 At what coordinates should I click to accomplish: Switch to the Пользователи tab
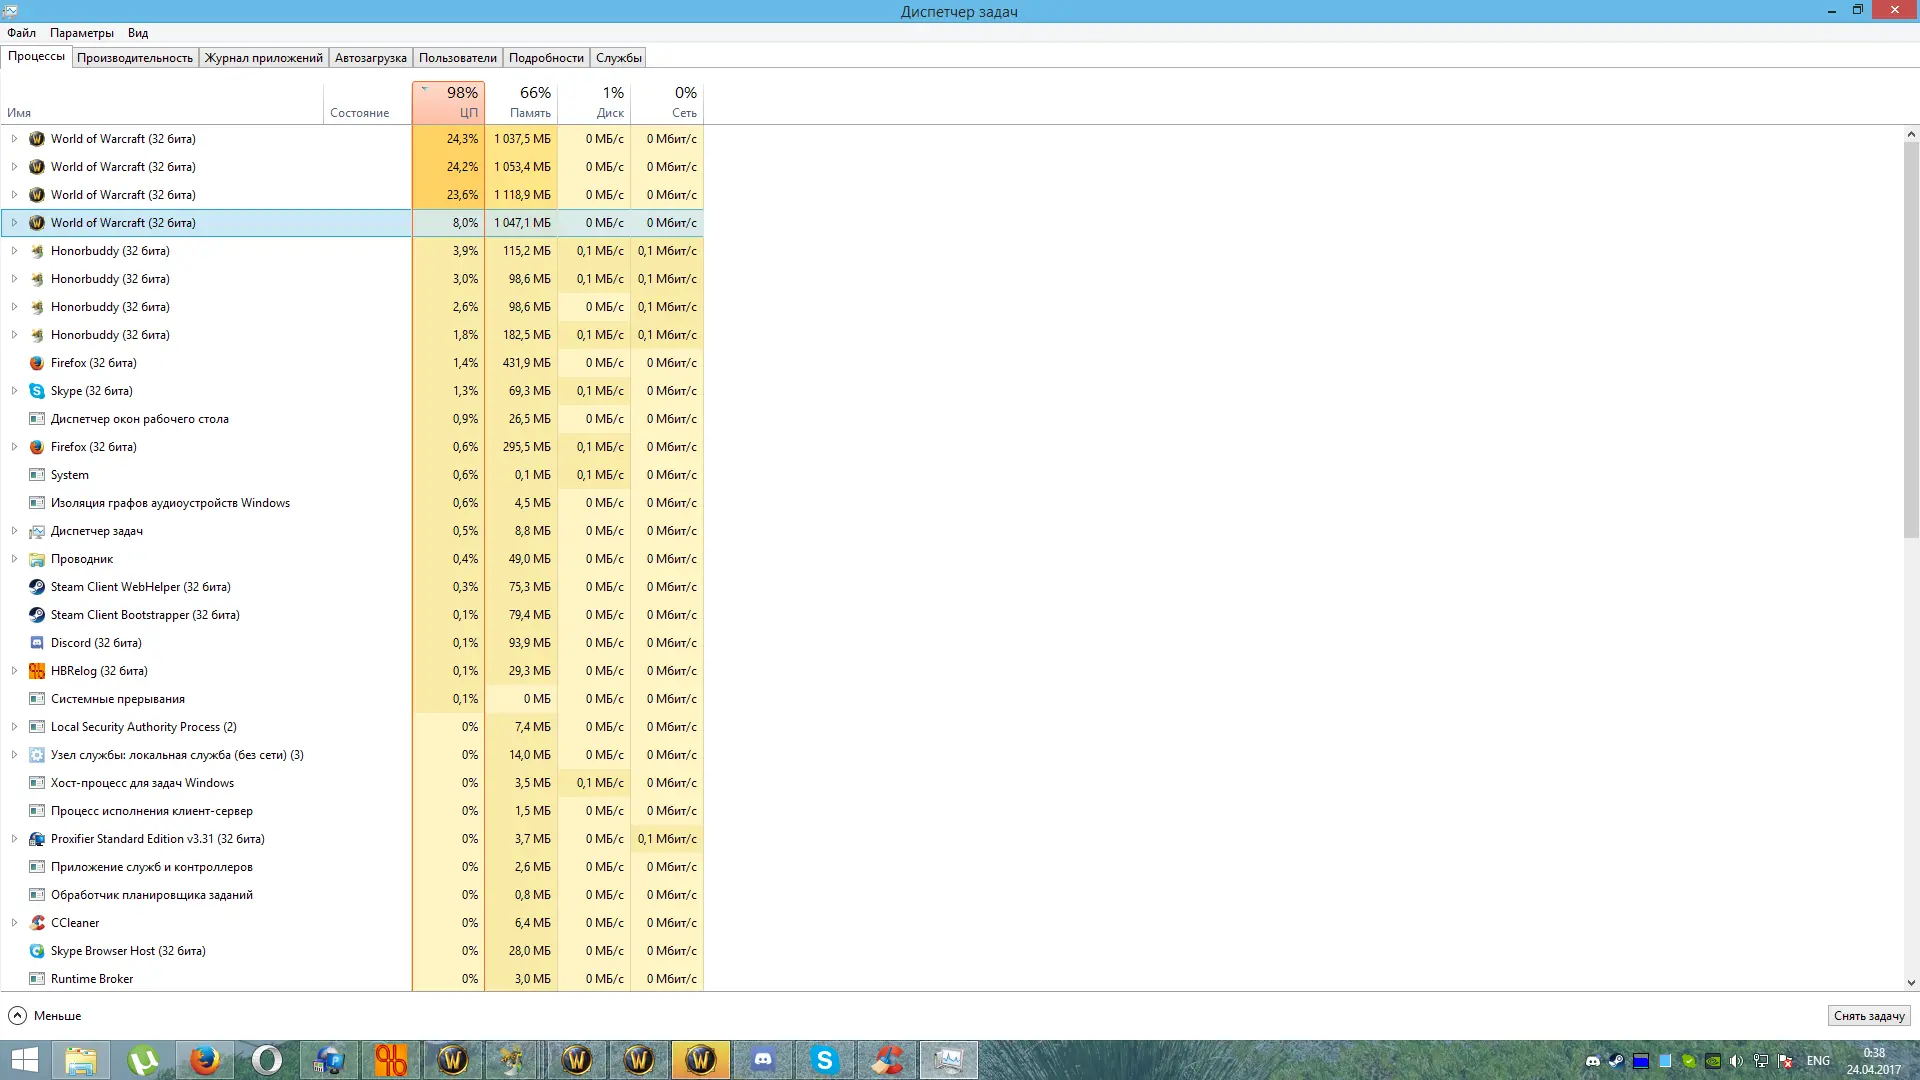click(458, 58)
